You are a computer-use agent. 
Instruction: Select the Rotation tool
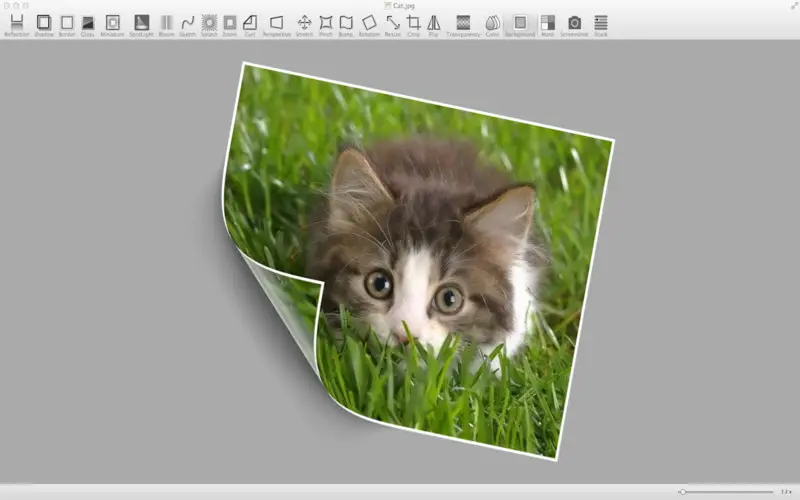click(369, 26)
